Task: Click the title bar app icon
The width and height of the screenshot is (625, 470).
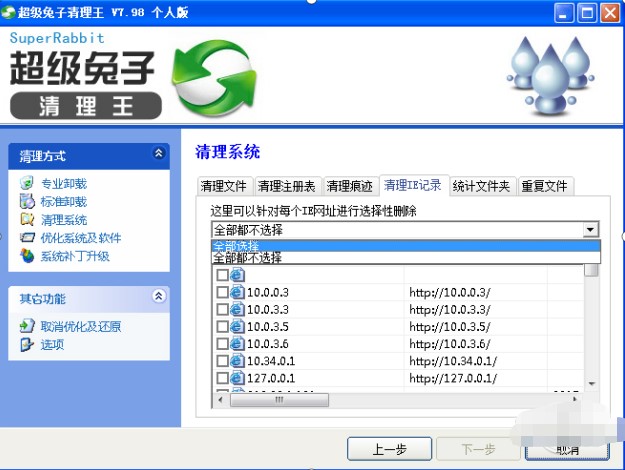Action: 8,12
